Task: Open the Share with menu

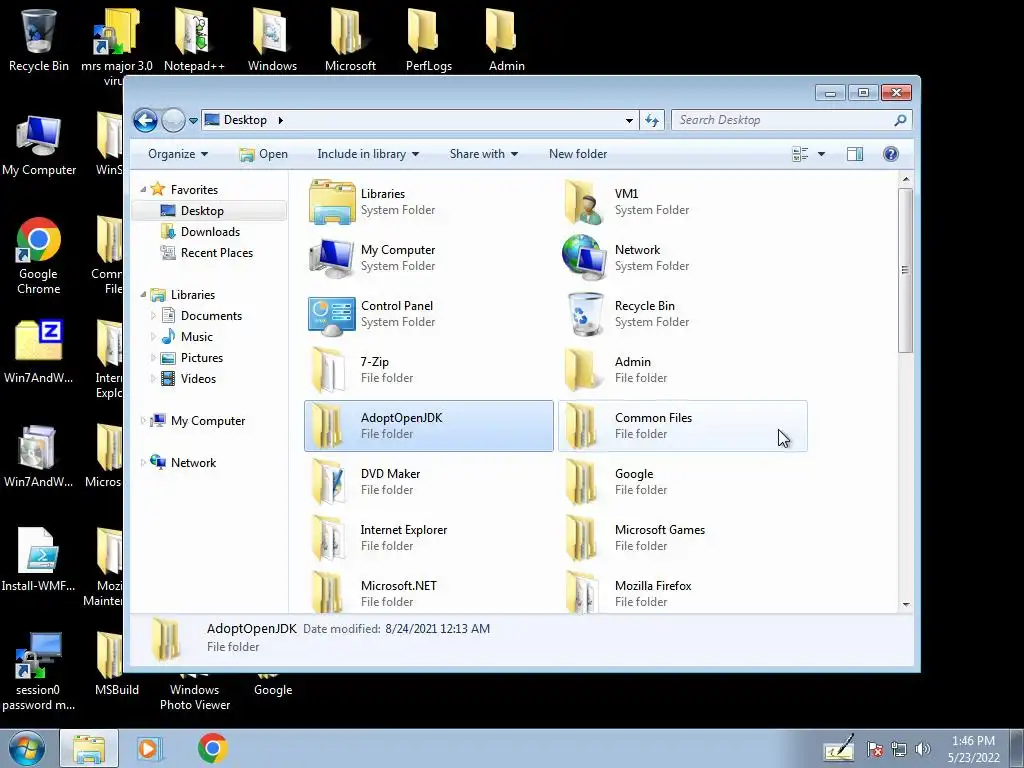Action: [483, 154]
